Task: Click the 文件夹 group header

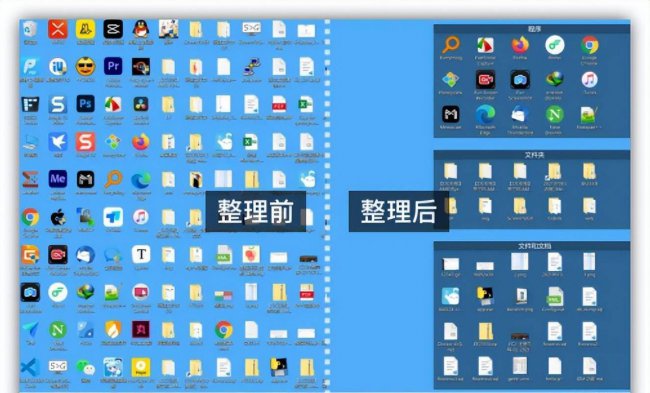Action: (x=532, y=155)
